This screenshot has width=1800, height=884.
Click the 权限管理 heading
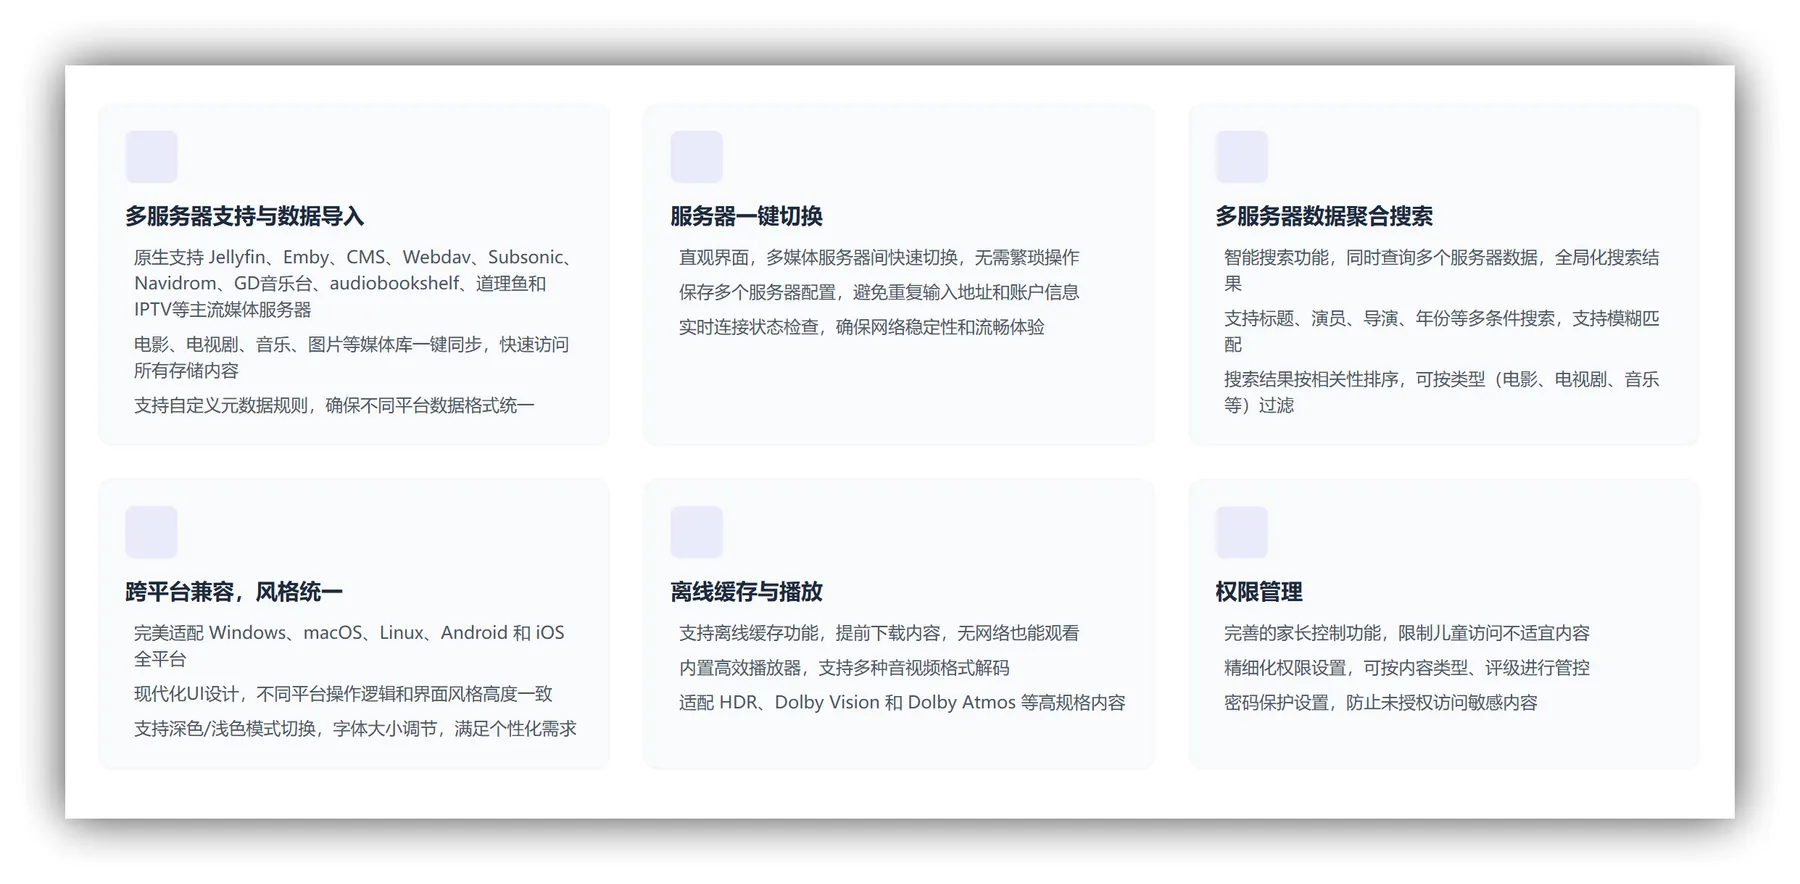[x=1258, y=592]
